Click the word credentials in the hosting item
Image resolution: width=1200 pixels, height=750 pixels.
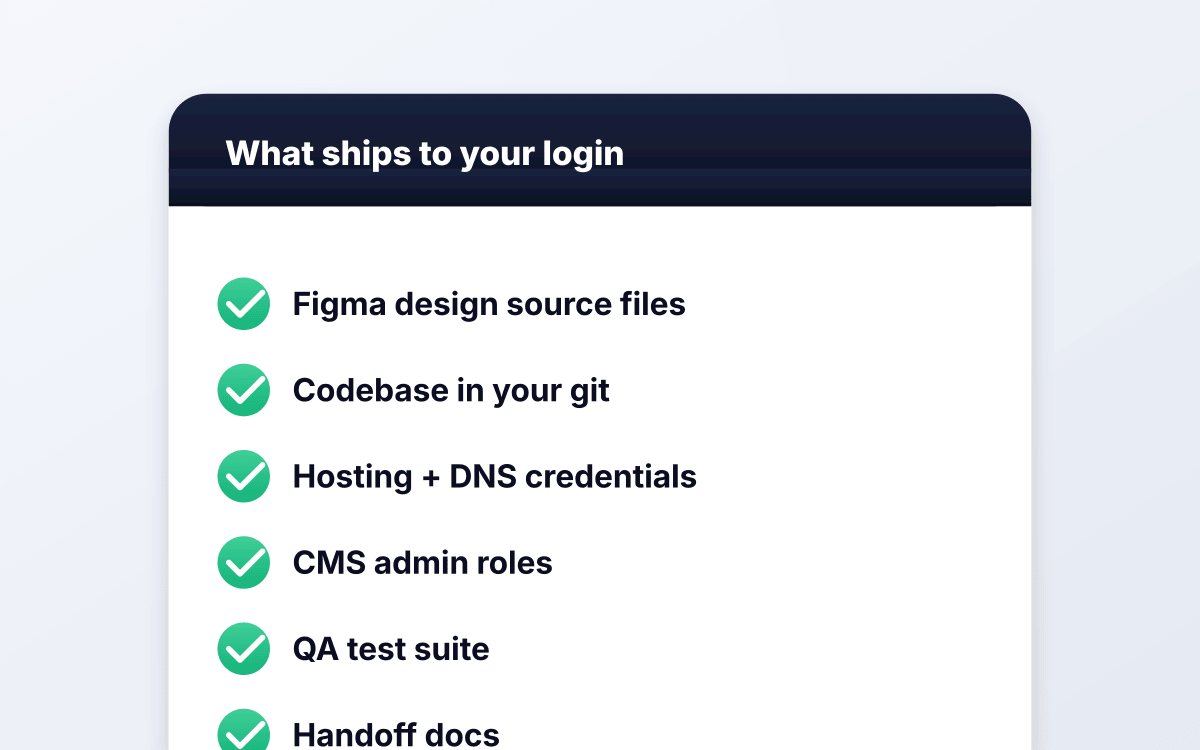coord(611,476)
